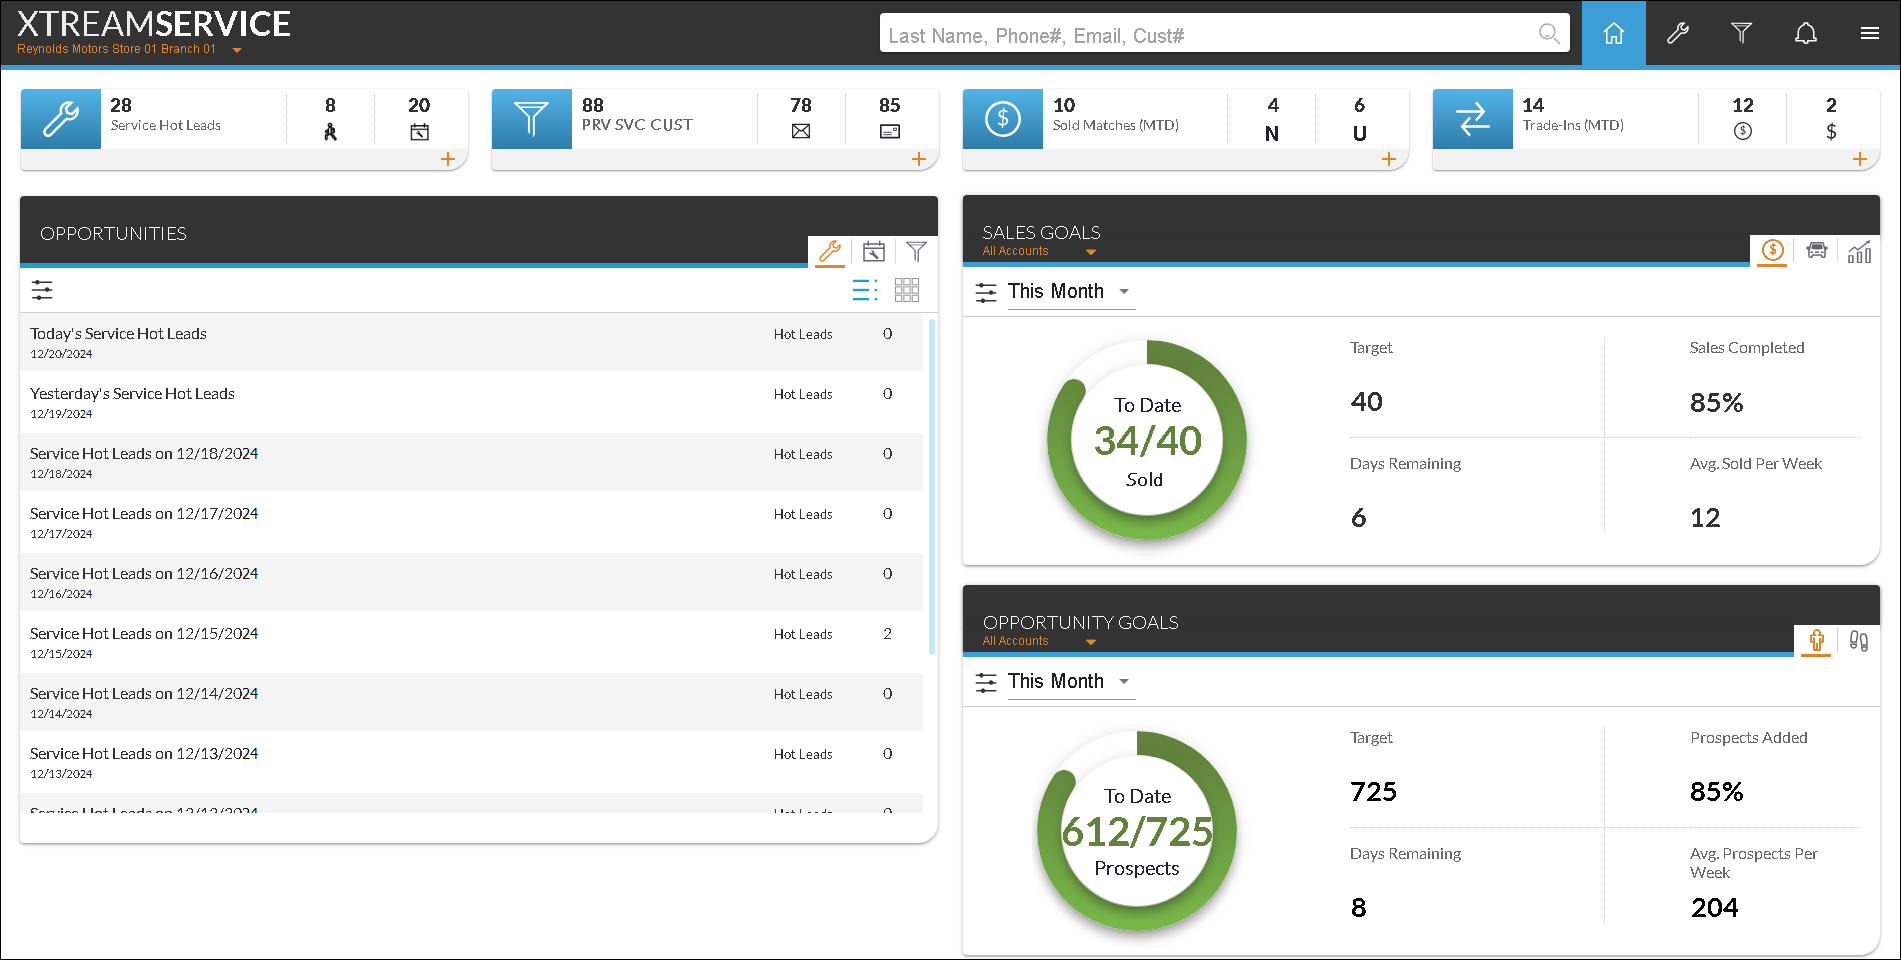Show the bar chart view in Sales Goals

click(1859, 251)
